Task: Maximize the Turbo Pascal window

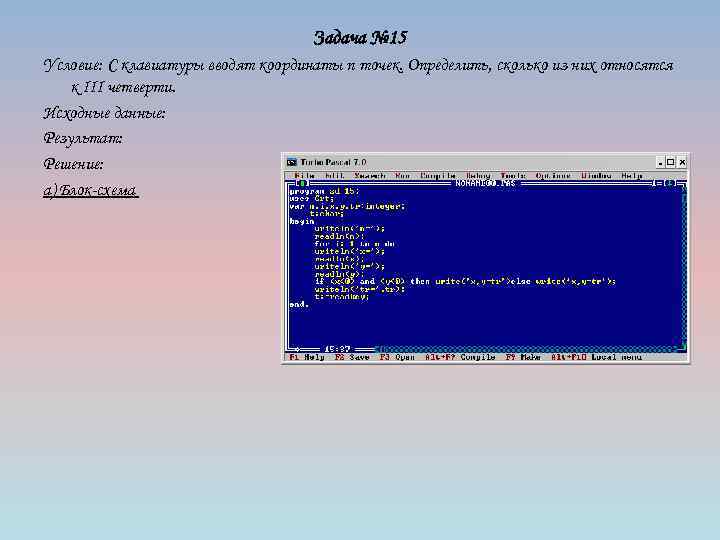Action: [x=670, y=162]
